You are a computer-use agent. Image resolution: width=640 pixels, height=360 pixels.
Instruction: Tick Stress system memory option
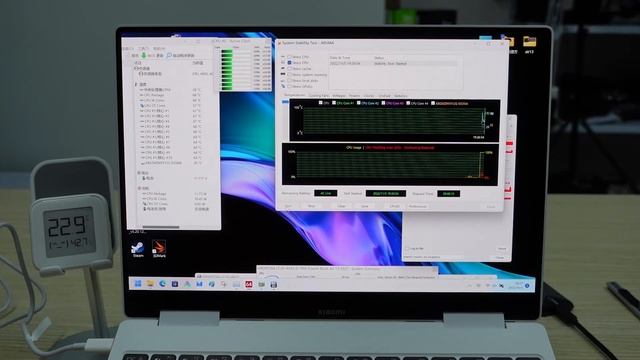tap(289, 75)
